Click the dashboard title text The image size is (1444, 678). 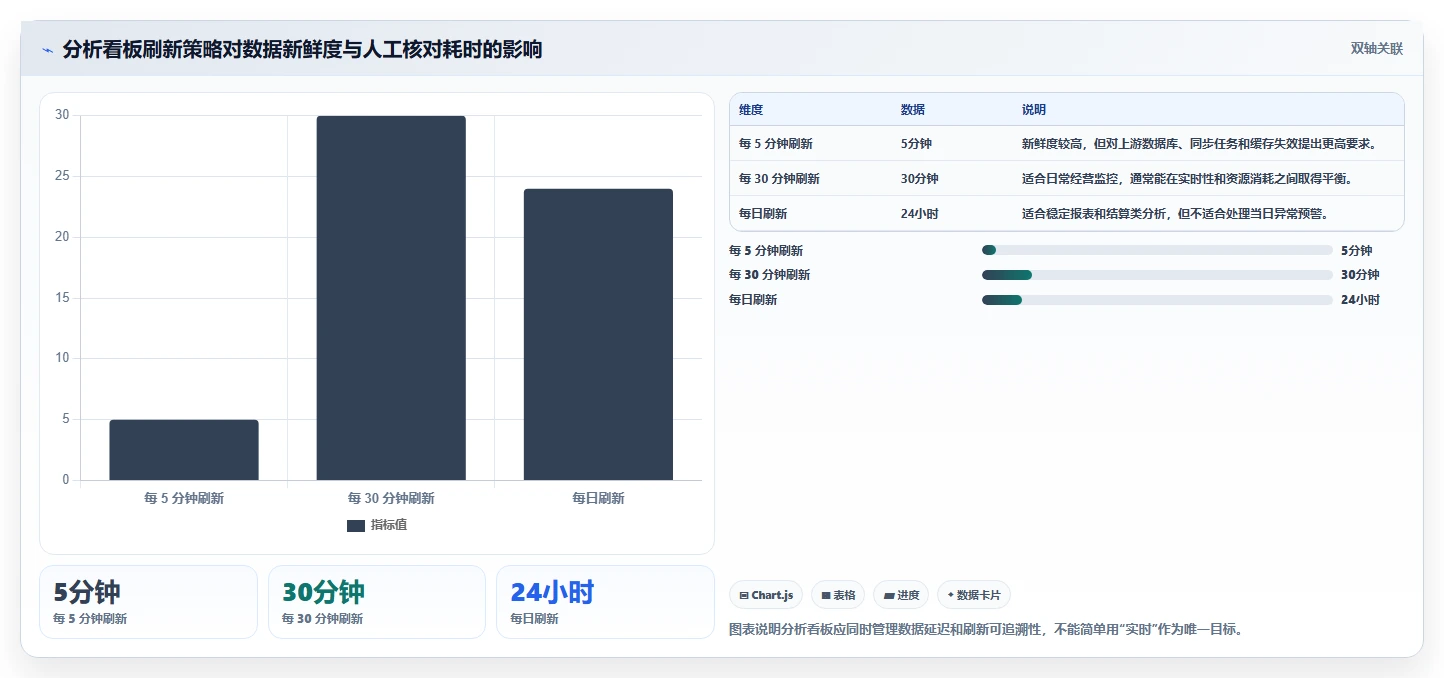coord(302,50)
